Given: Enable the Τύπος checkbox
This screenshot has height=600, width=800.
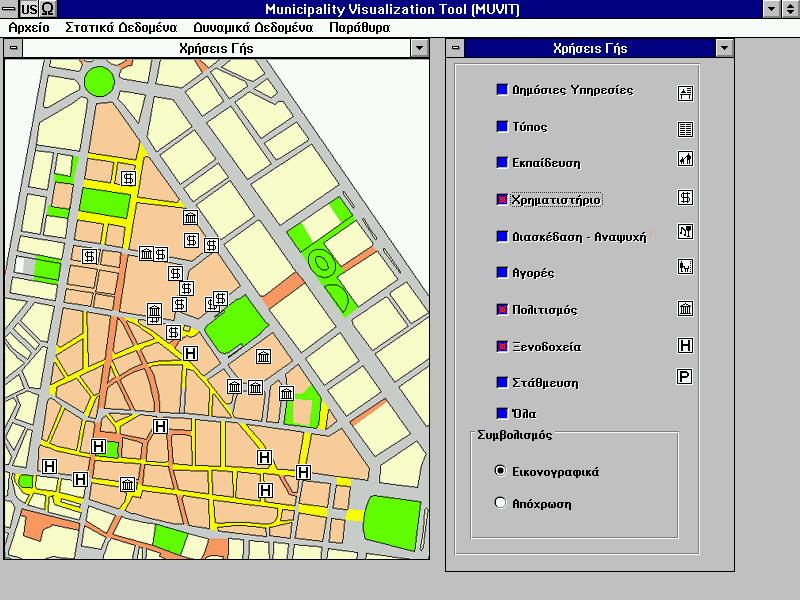Looking at the screenshot, I should [x=502, y=126].
